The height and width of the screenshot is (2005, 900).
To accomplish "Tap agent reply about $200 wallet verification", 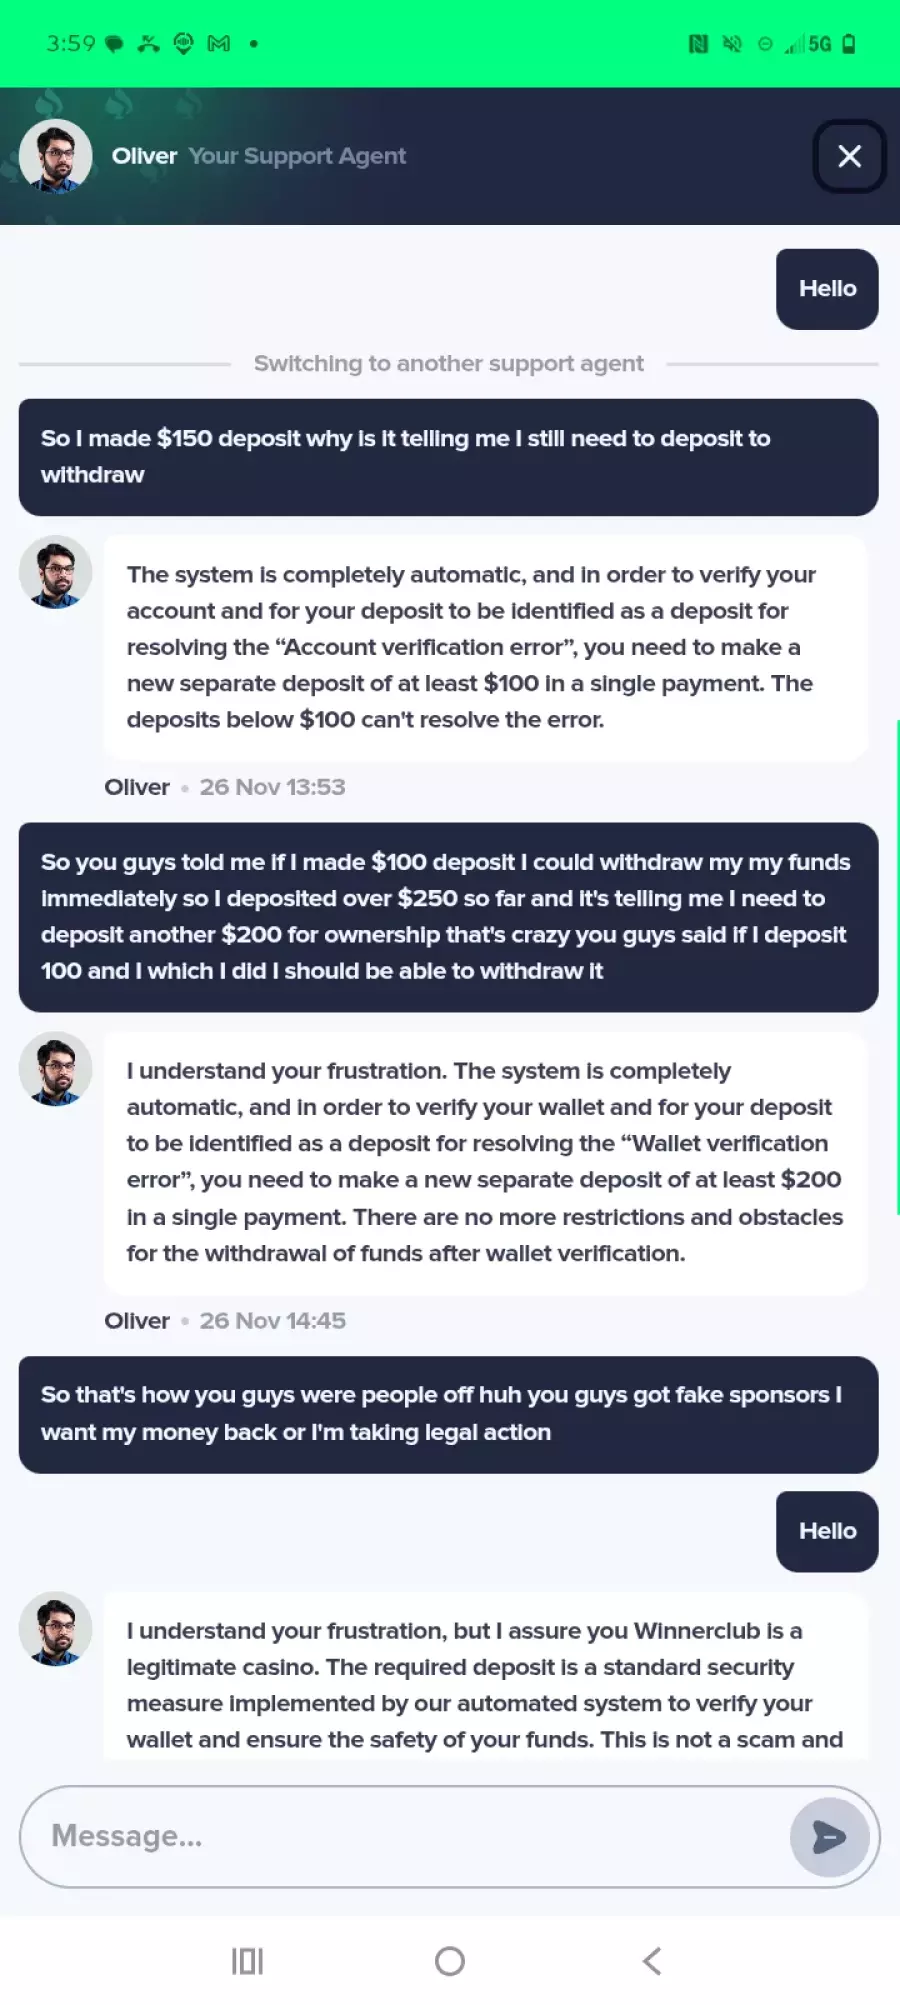I will pyautogui.click(x=485, y=1162).
